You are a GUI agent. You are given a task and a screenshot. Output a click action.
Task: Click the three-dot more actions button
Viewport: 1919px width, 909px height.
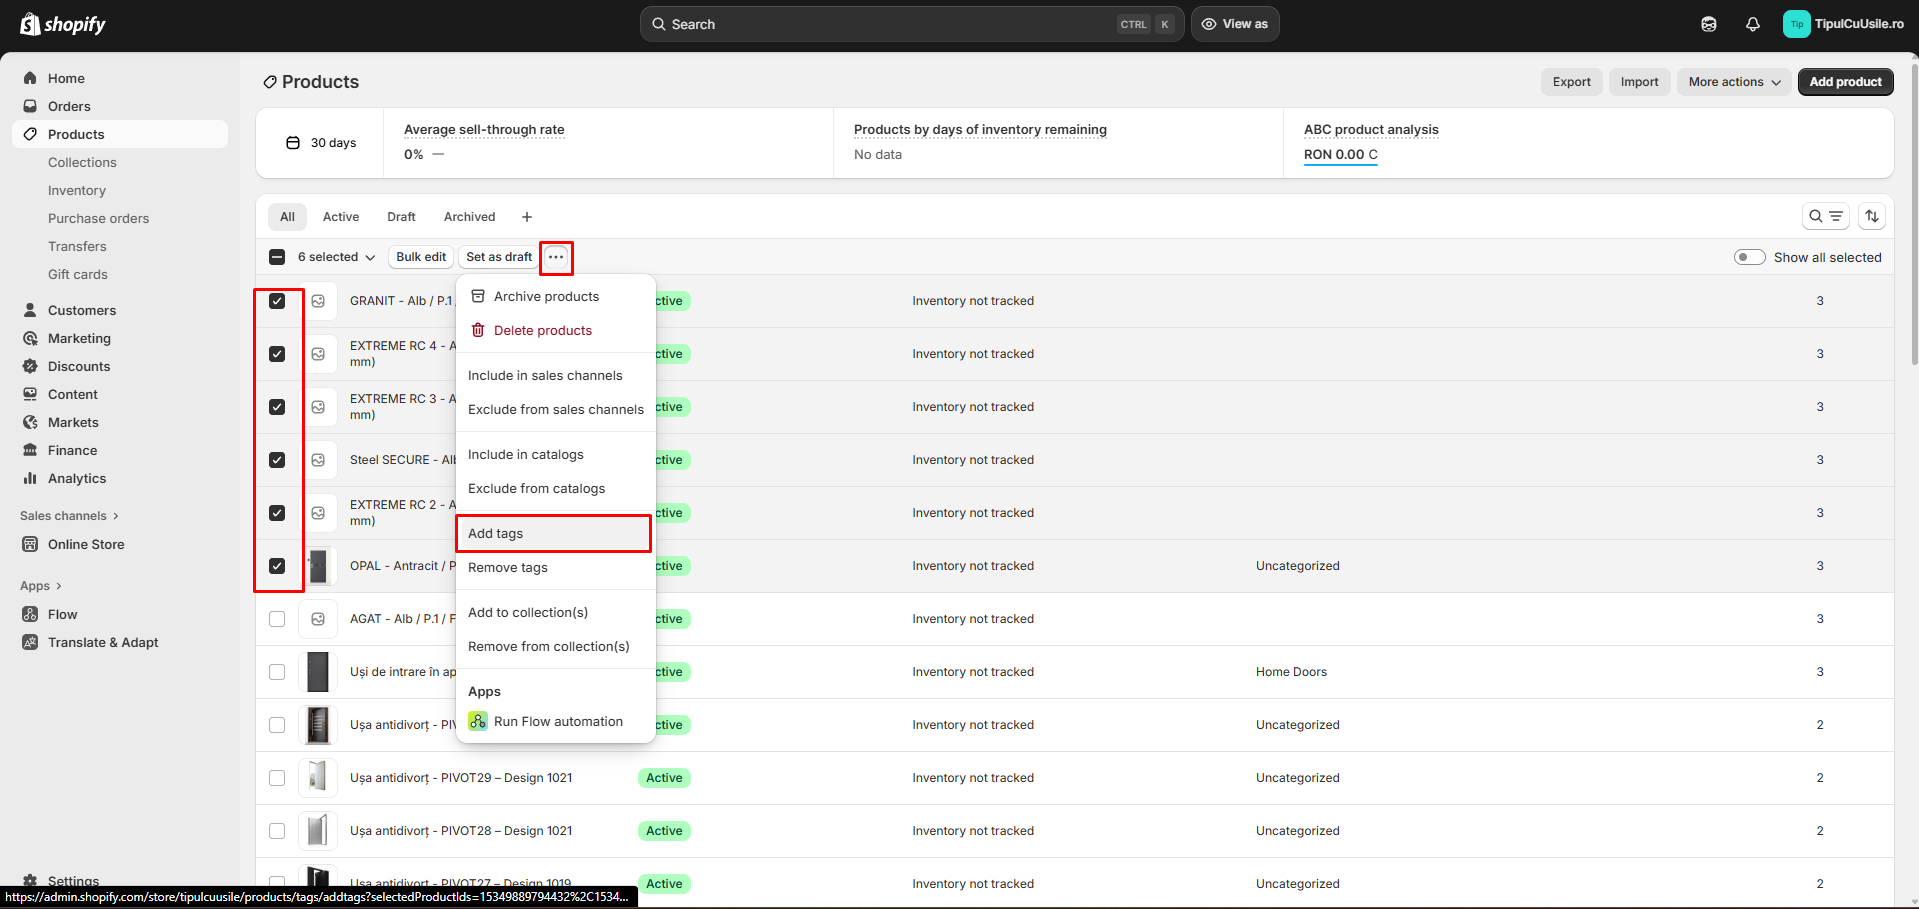556,257
